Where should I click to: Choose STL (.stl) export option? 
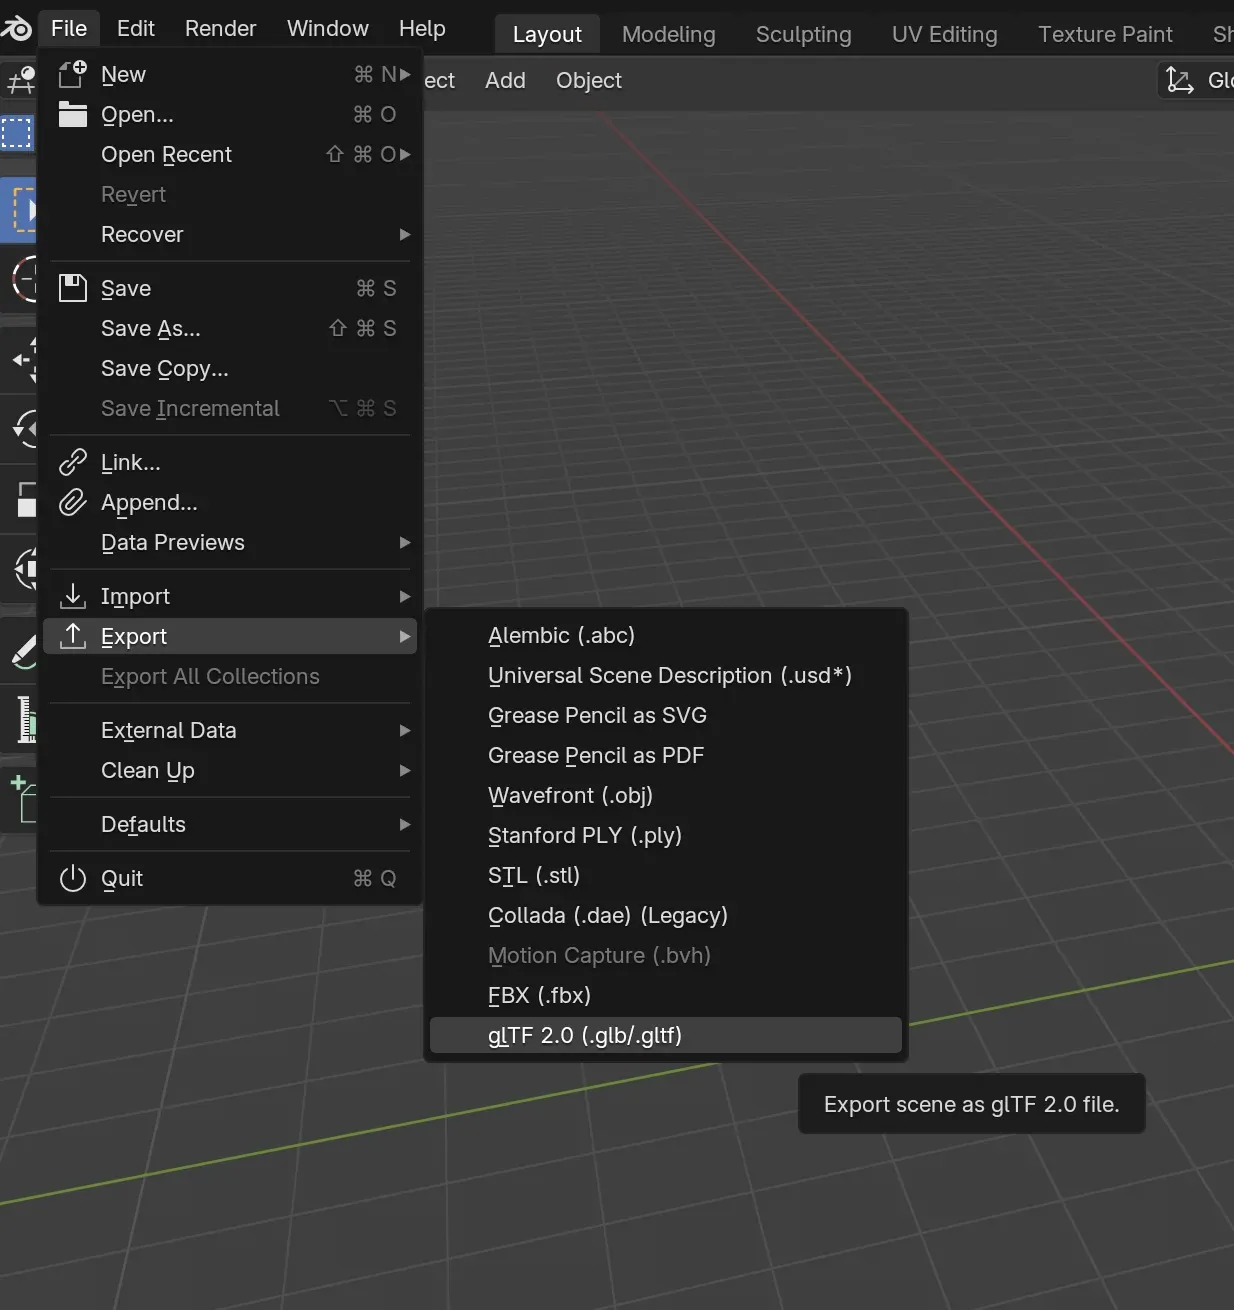coord(666,875)
